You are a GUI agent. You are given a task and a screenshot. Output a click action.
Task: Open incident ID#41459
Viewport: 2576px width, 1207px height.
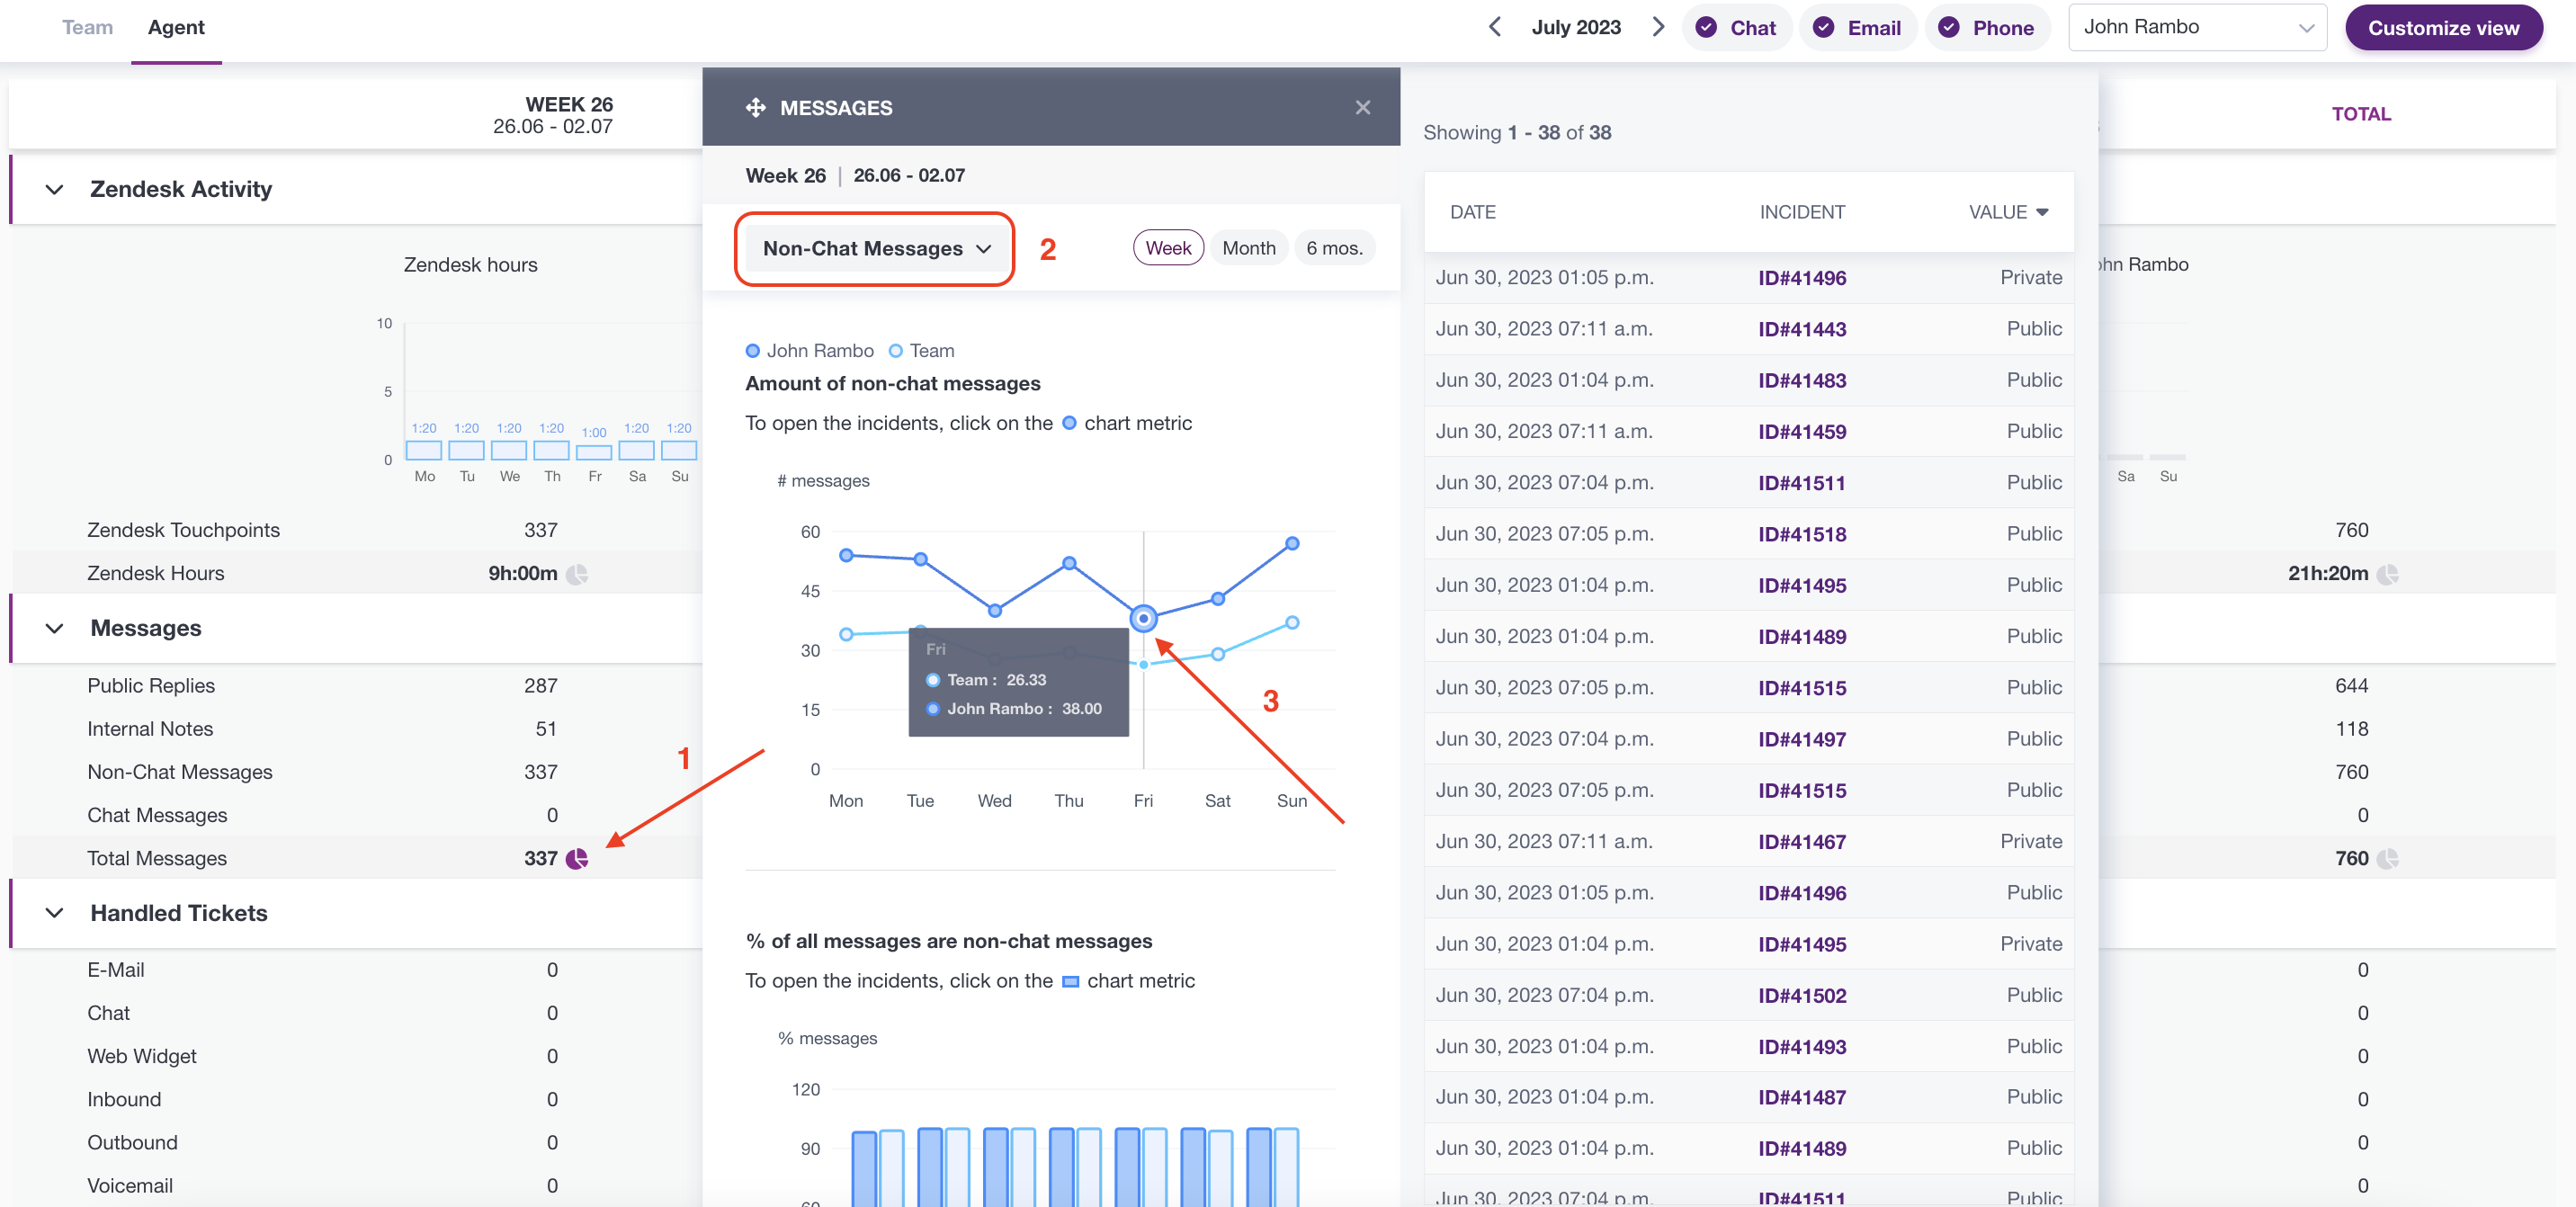(1801, 431)
